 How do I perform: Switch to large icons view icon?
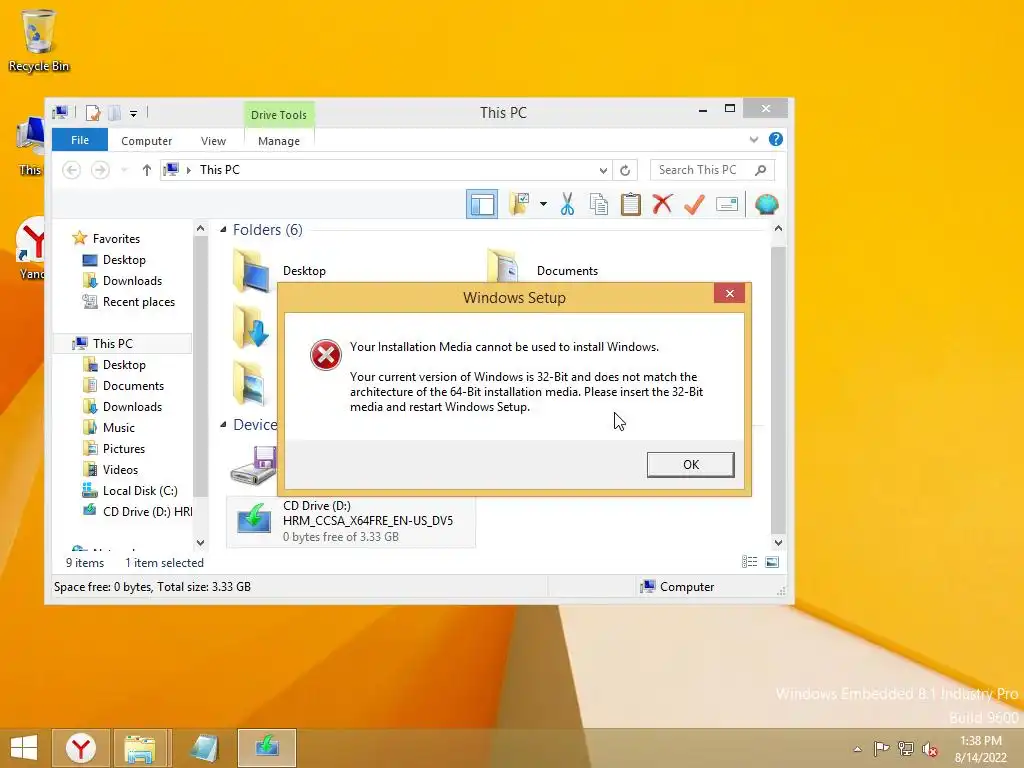[772, 562]
